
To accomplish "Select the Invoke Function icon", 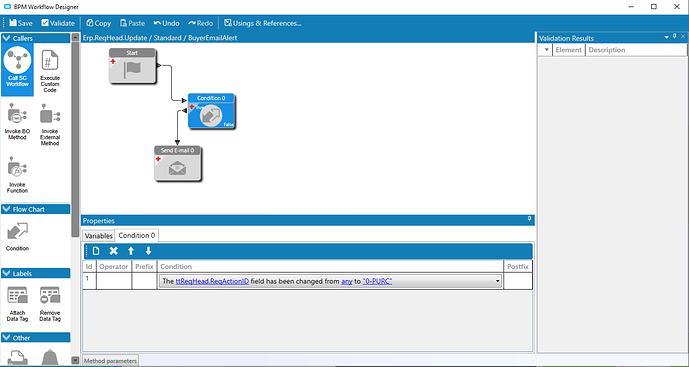I will click(x=17, y=175).
